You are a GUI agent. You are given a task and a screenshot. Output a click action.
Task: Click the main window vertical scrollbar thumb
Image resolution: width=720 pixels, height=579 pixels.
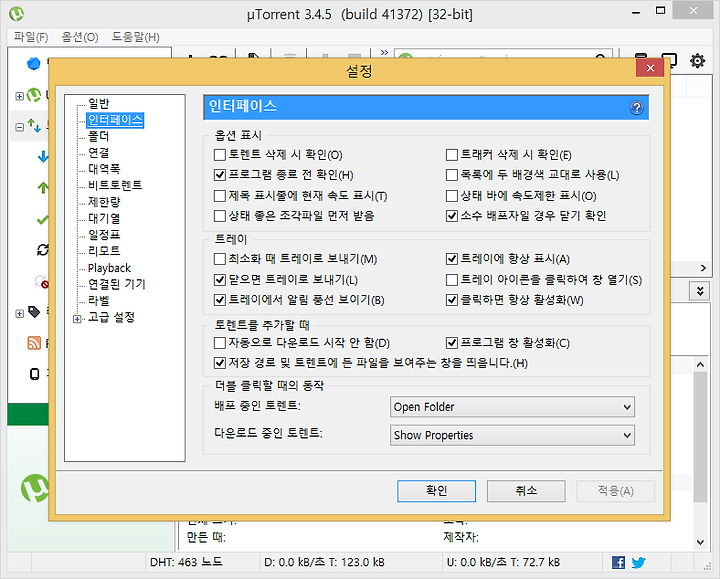point(700,437)
